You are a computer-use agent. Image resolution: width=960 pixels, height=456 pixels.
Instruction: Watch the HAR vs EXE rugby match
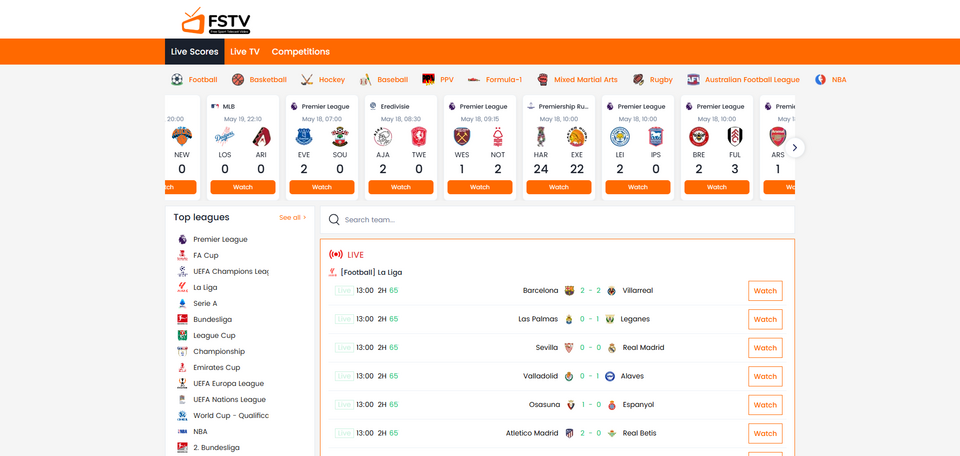click(559, 187)
